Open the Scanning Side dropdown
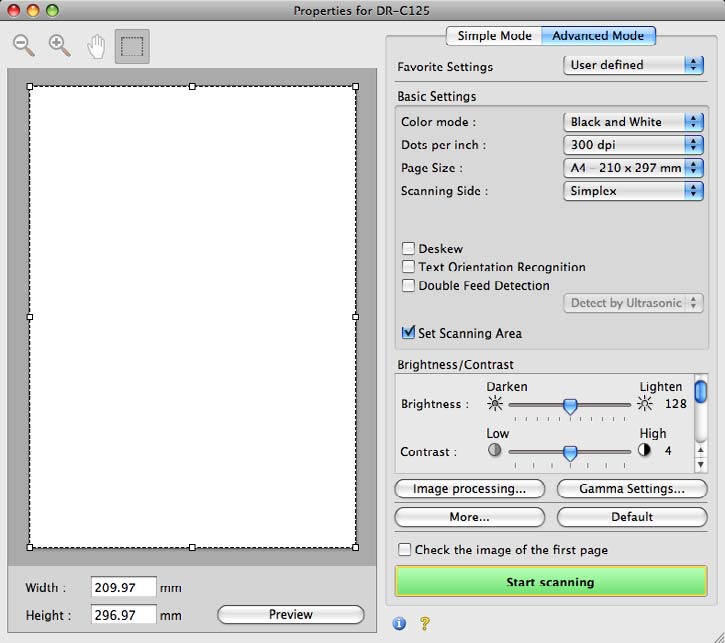 [x=633, y=191]
